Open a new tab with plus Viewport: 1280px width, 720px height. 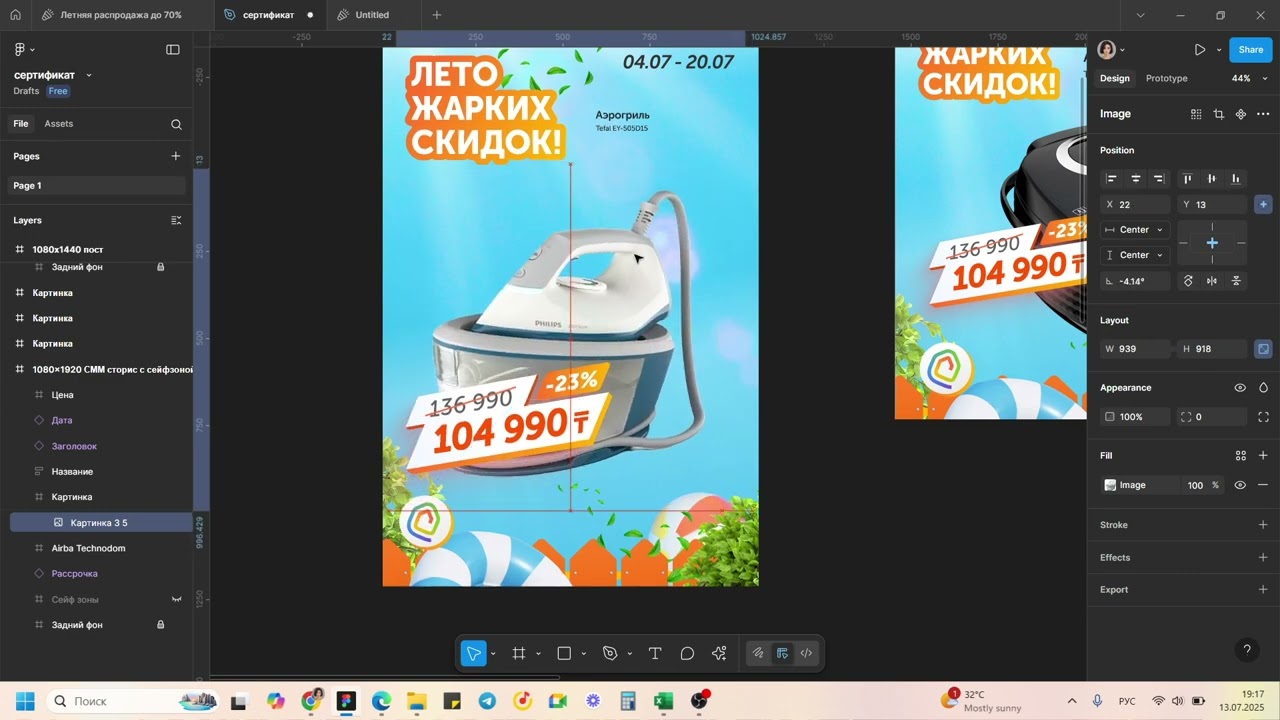click(436, 15)
